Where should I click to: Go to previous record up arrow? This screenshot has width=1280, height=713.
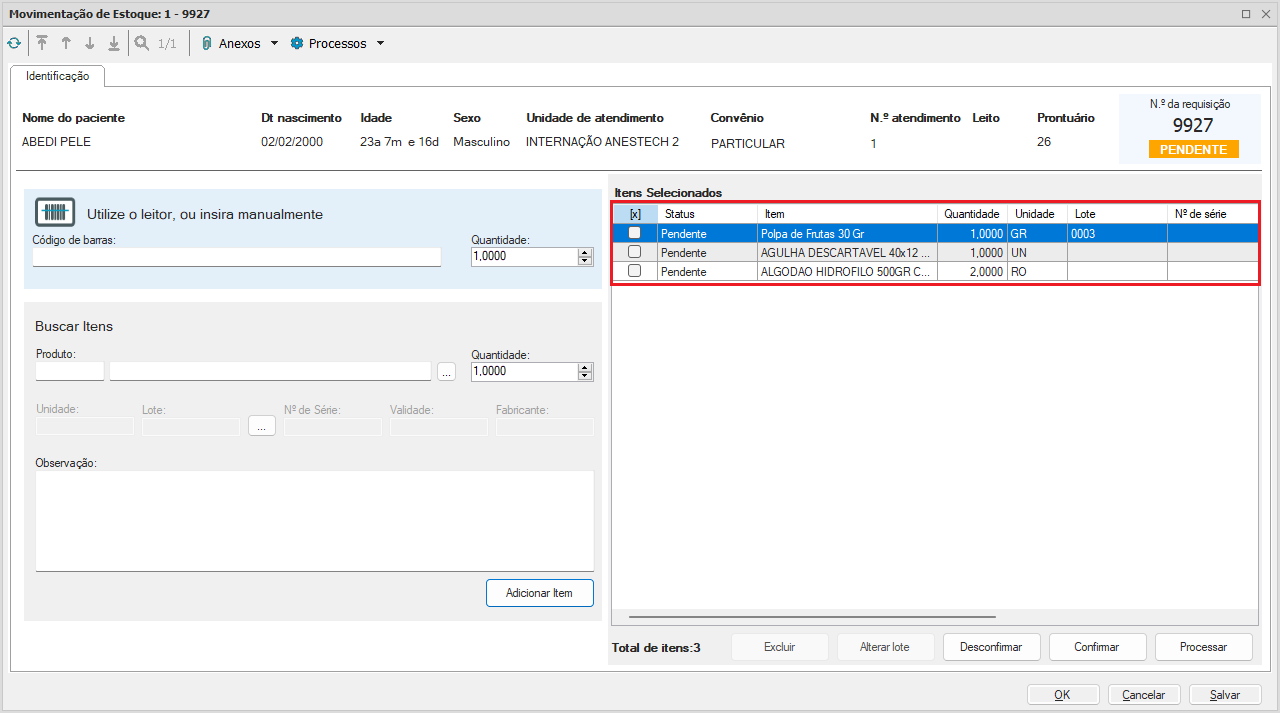pos(66,44)
